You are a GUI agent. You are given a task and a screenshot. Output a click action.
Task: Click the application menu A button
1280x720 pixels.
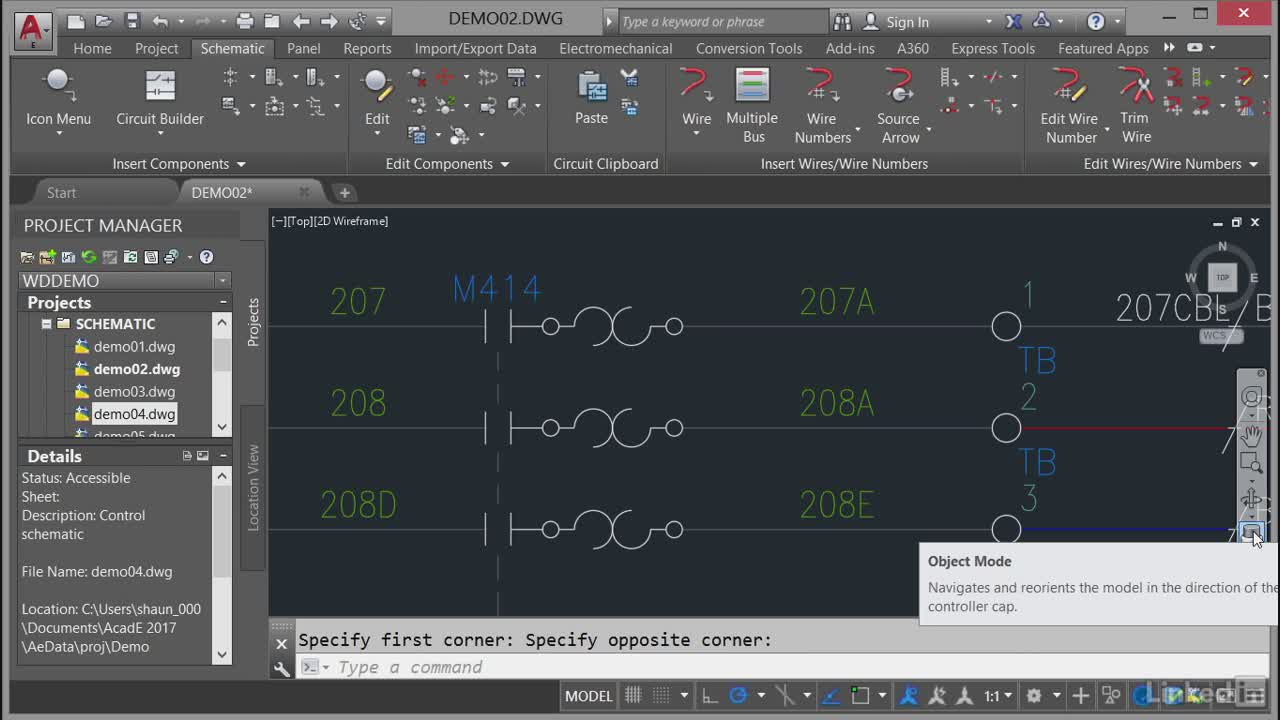coord(33,30)
